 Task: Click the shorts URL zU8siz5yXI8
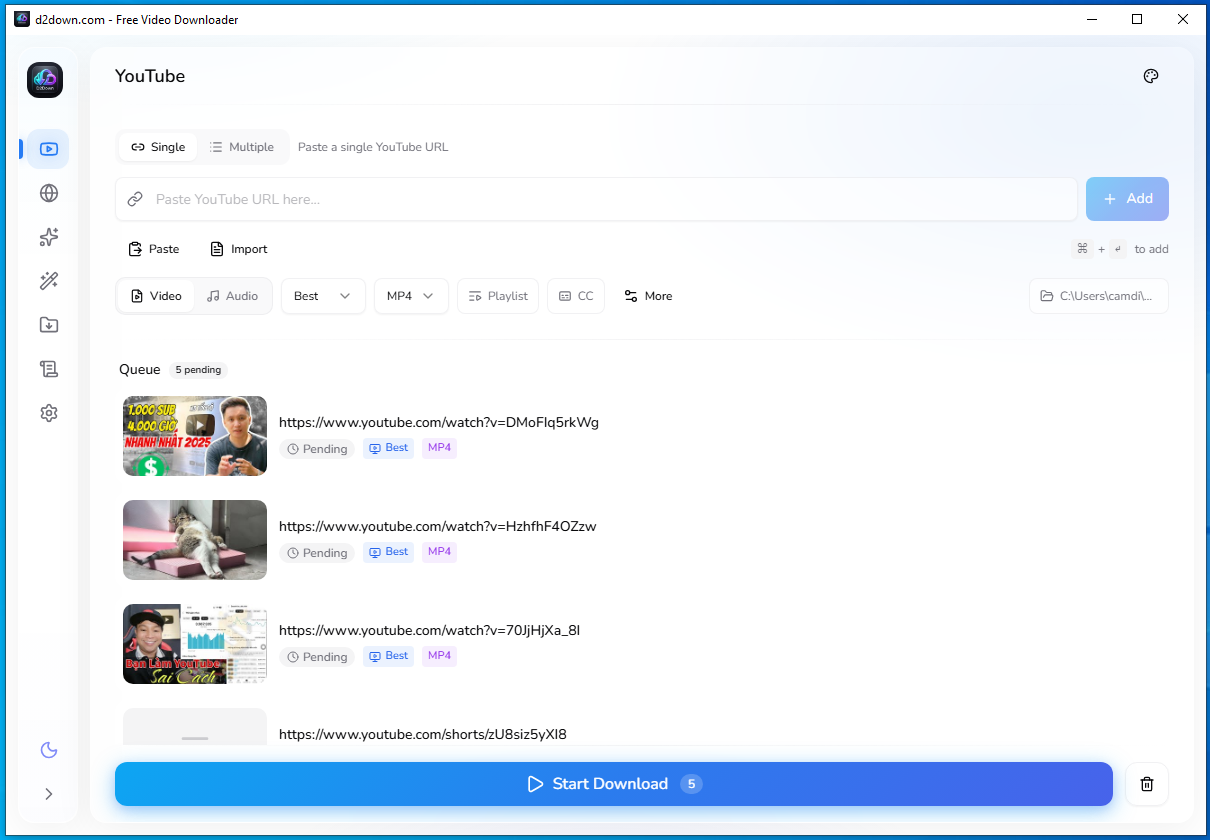(x=423, y=734)
